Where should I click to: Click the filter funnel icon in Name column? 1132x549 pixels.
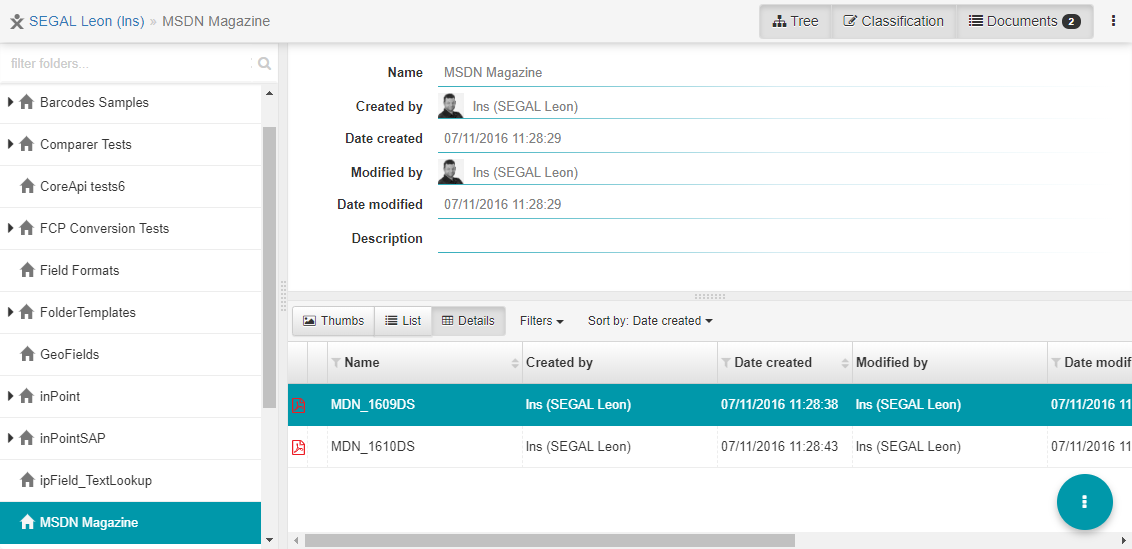click(x=336, y=363)
